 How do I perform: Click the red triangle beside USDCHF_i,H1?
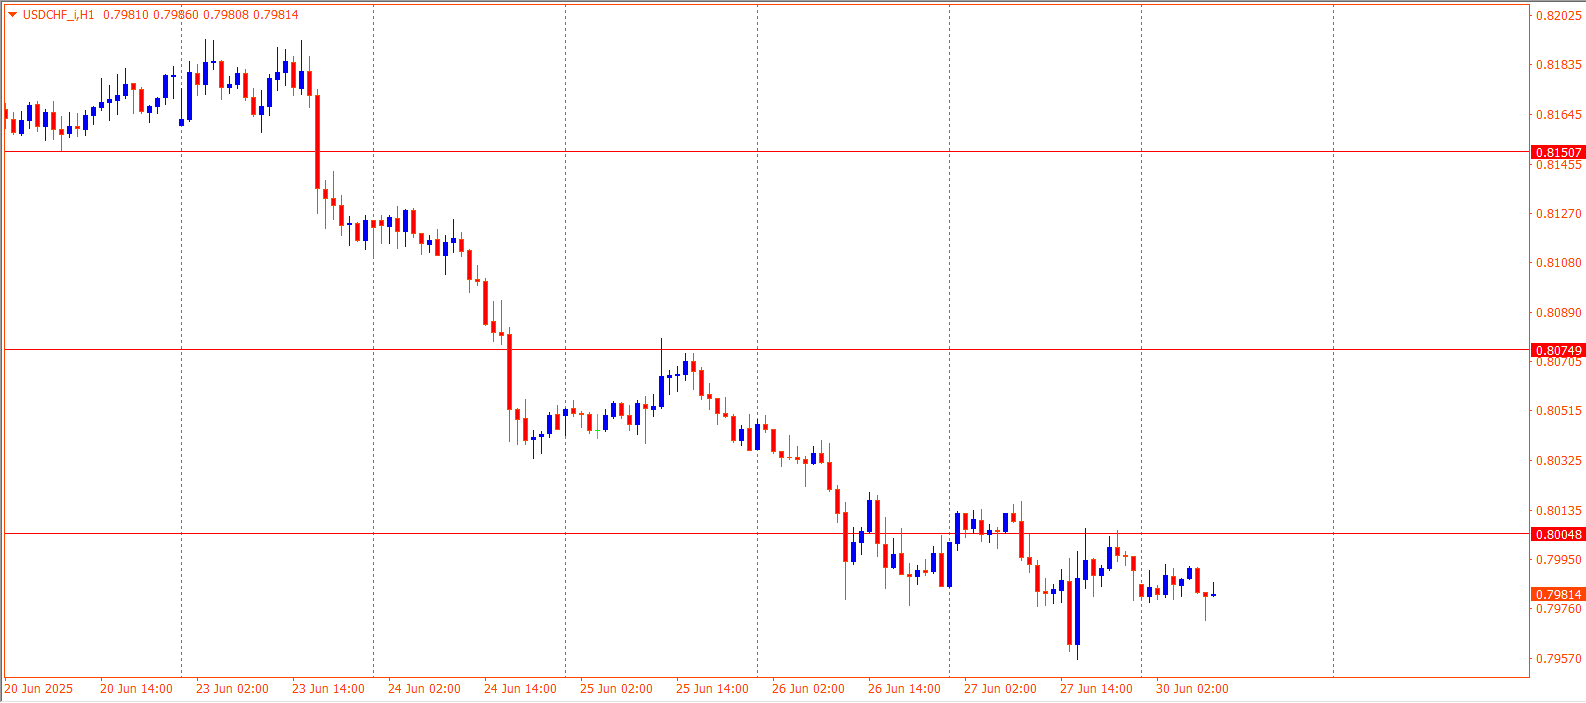(x=13, y=15)
